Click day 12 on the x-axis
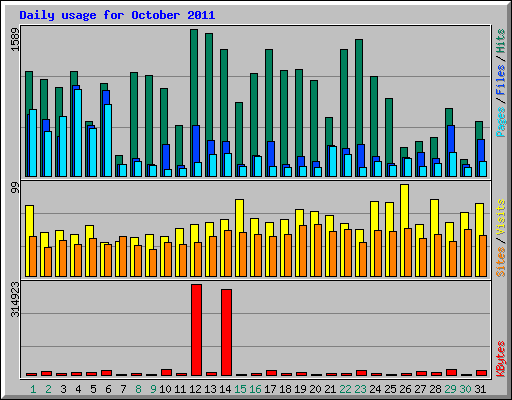Screen dimensions: 512x400 (x=195, y=389)
